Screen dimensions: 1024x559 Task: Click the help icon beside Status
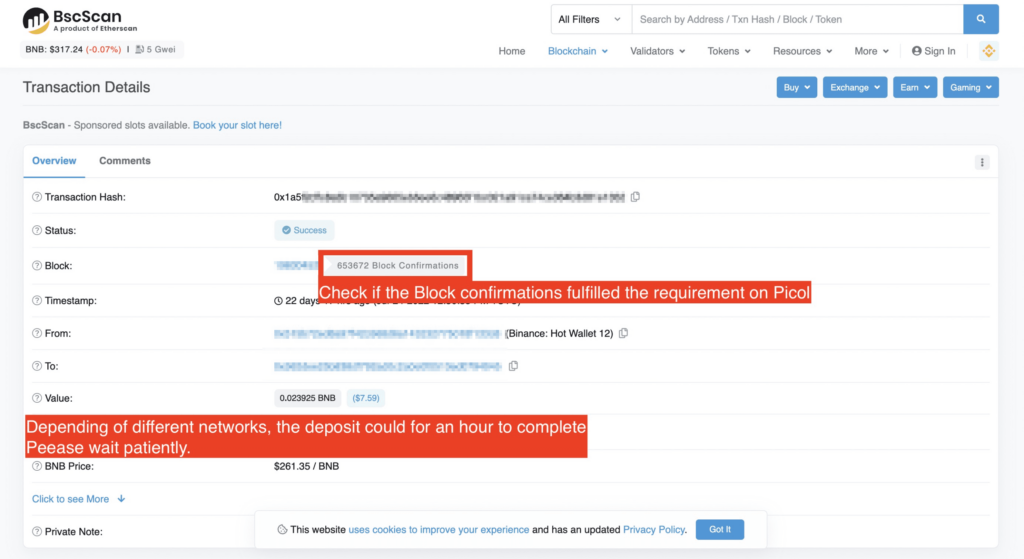(37, 231)
